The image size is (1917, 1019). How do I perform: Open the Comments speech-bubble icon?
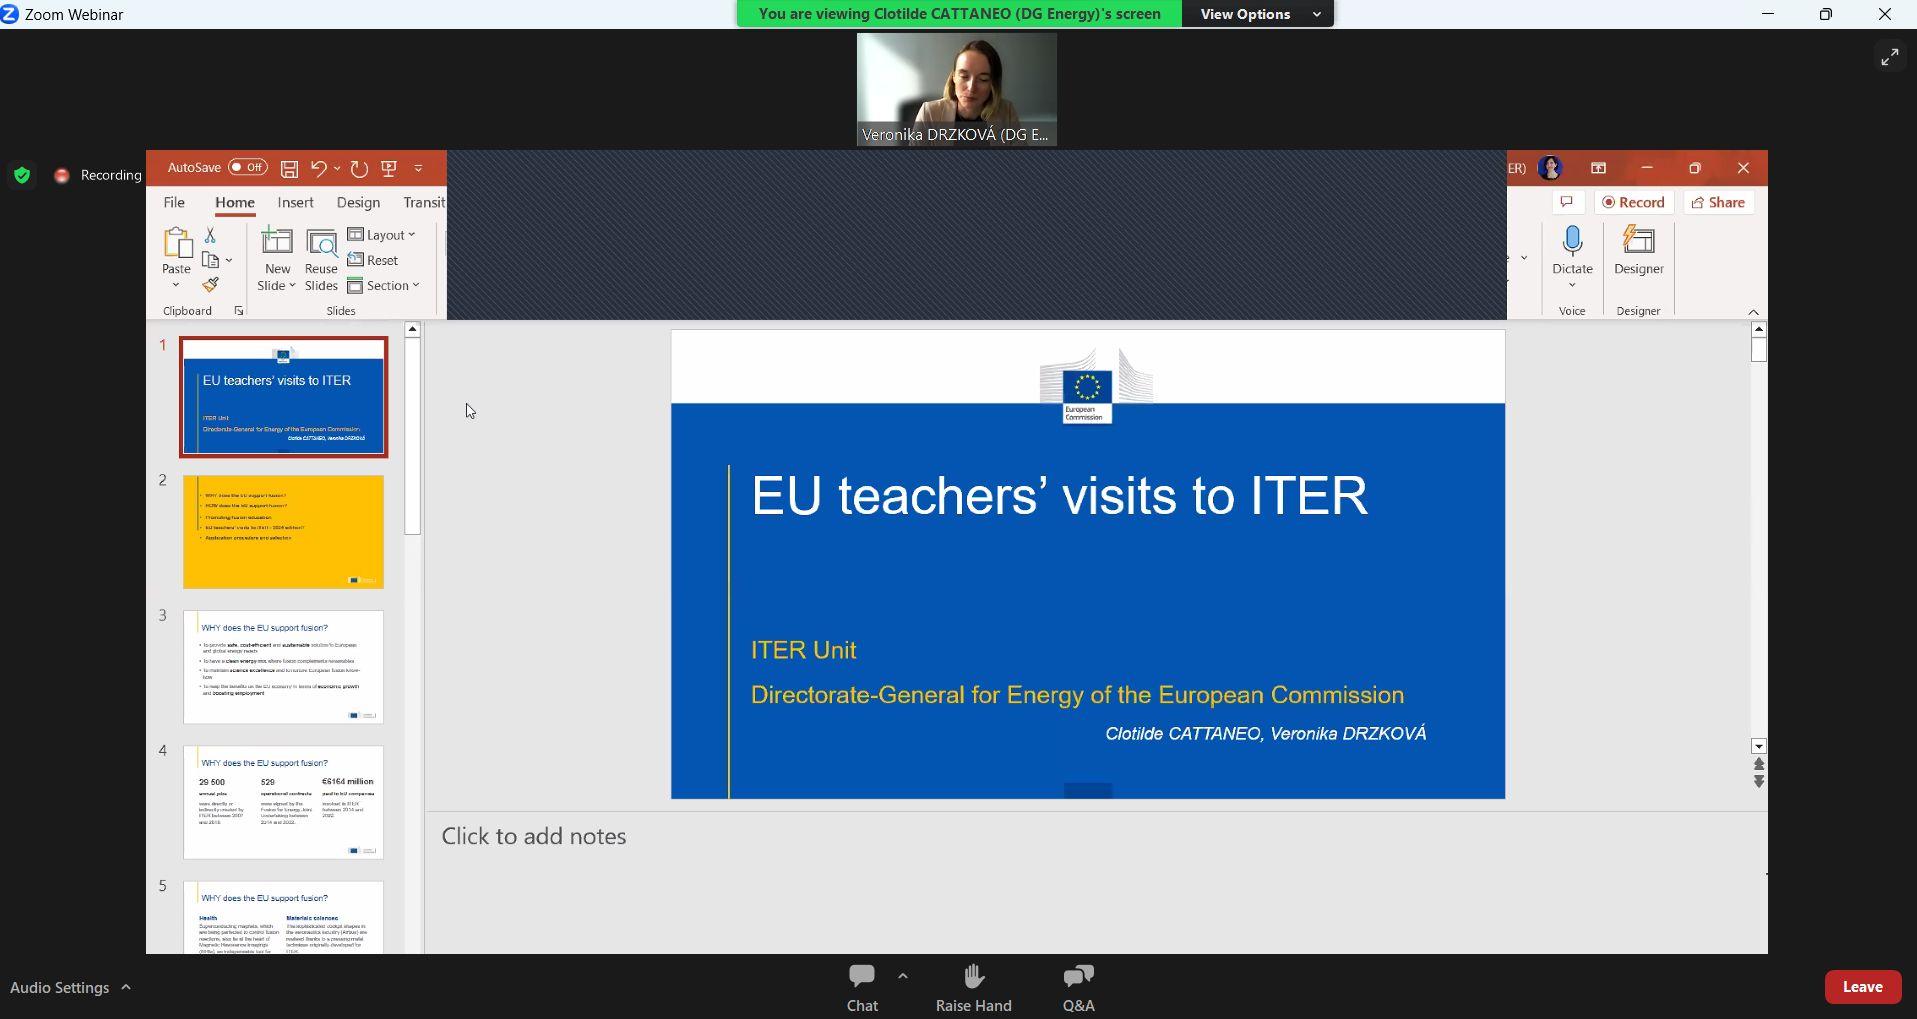(x=1567, y=202)
